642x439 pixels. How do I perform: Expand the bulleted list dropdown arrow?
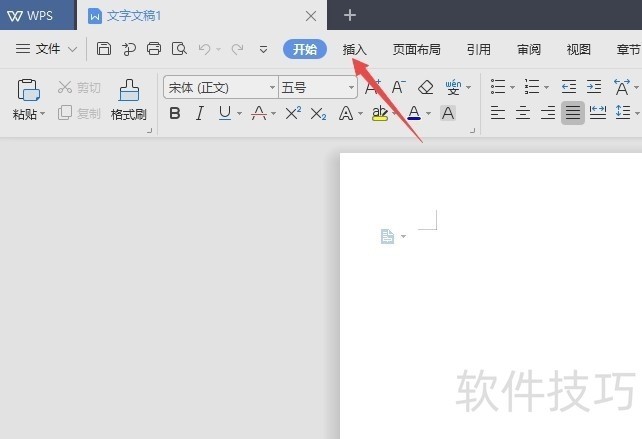512,87
